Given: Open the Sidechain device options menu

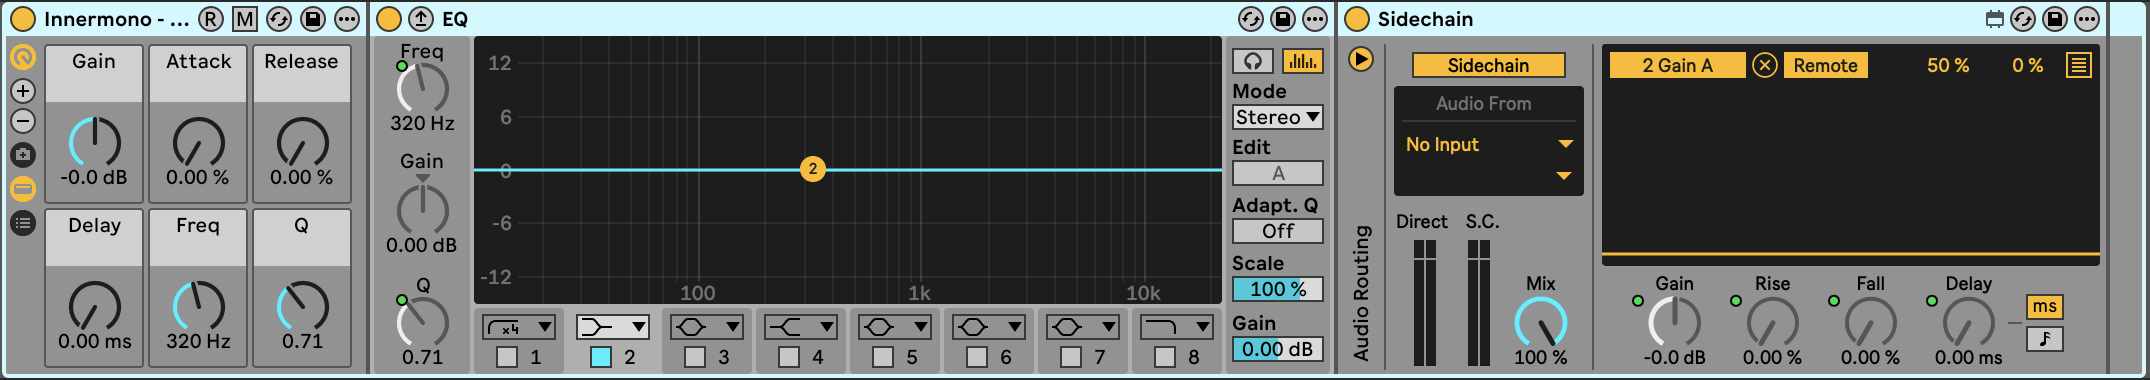Looking at the screenshot, I should [x=2087, y=19].
